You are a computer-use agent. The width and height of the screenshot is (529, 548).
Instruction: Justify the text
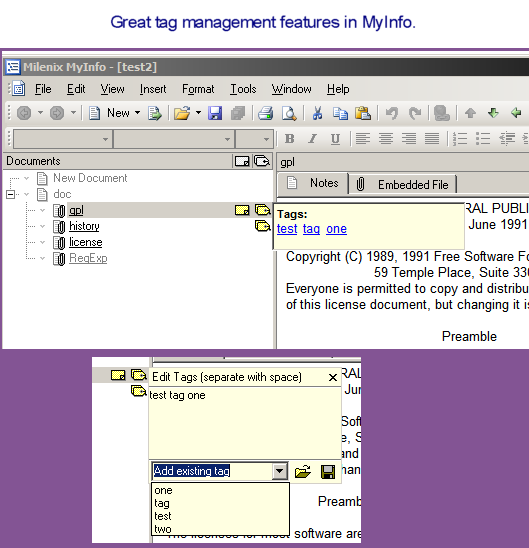432,139
